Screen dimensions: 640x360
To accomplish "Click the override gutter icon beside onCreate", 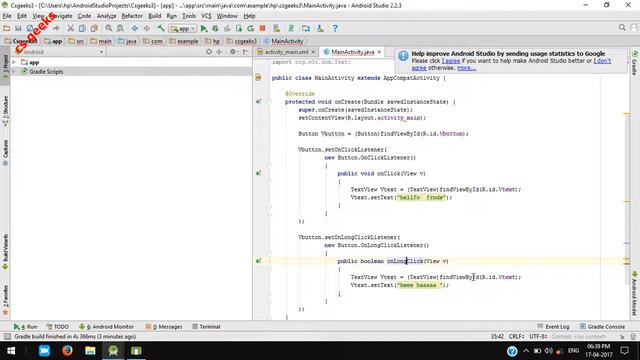I will pos(258,102).
